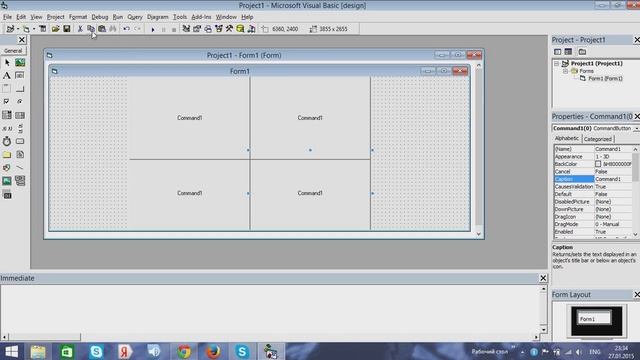This screenshot has width=640, height=360.
Task: Open the Debug menu
Action: [100, 17]
